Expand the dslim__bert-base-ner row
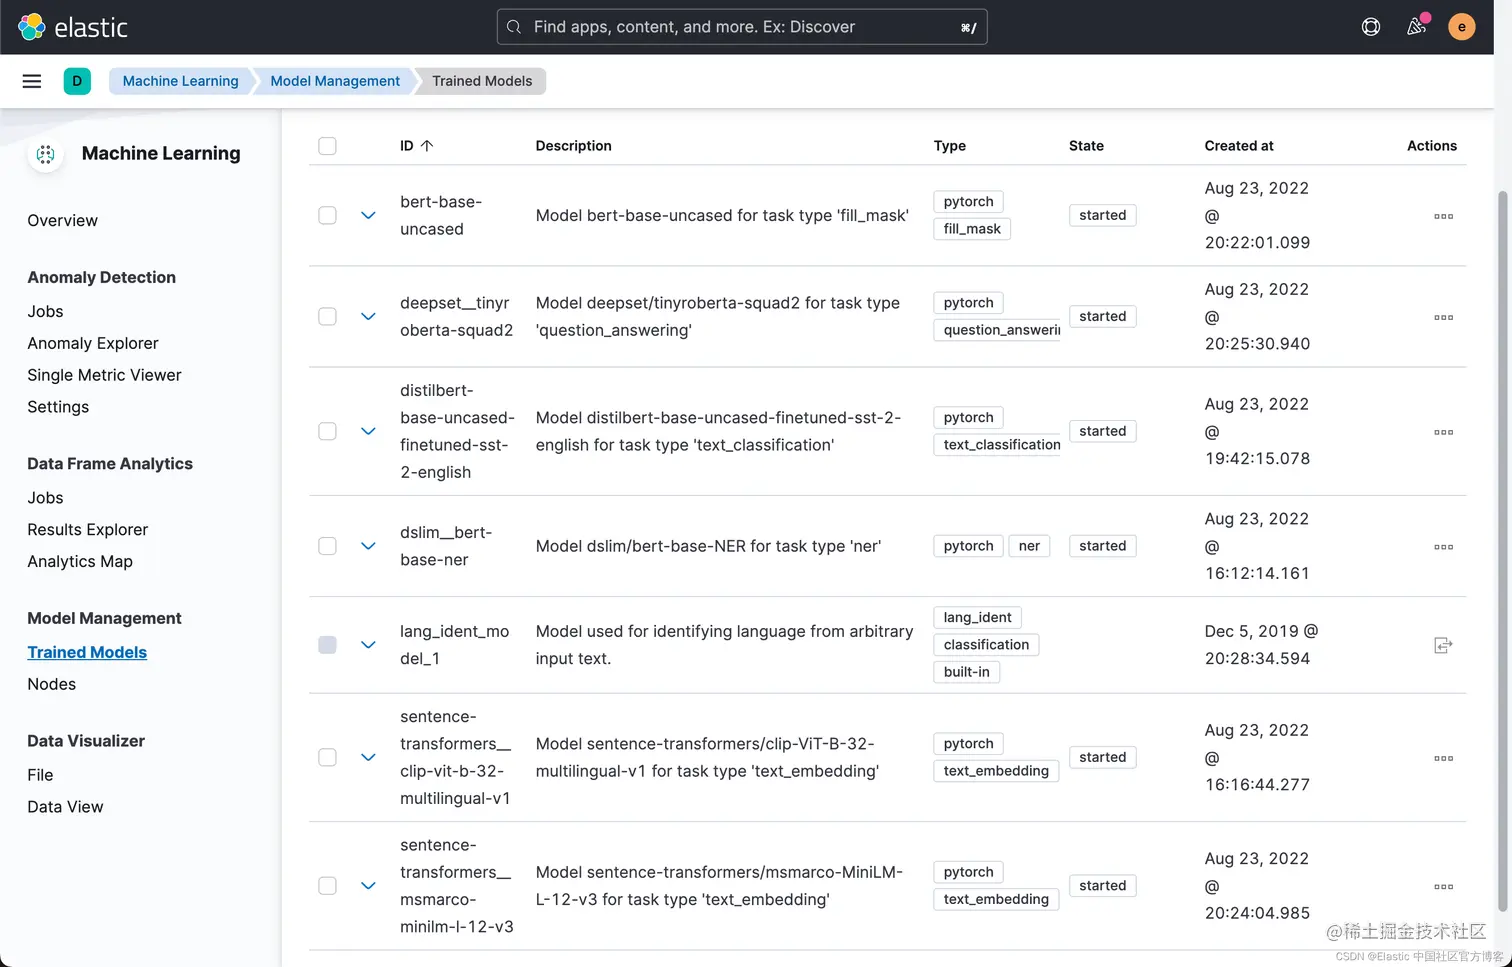 [x=368, y=546]
